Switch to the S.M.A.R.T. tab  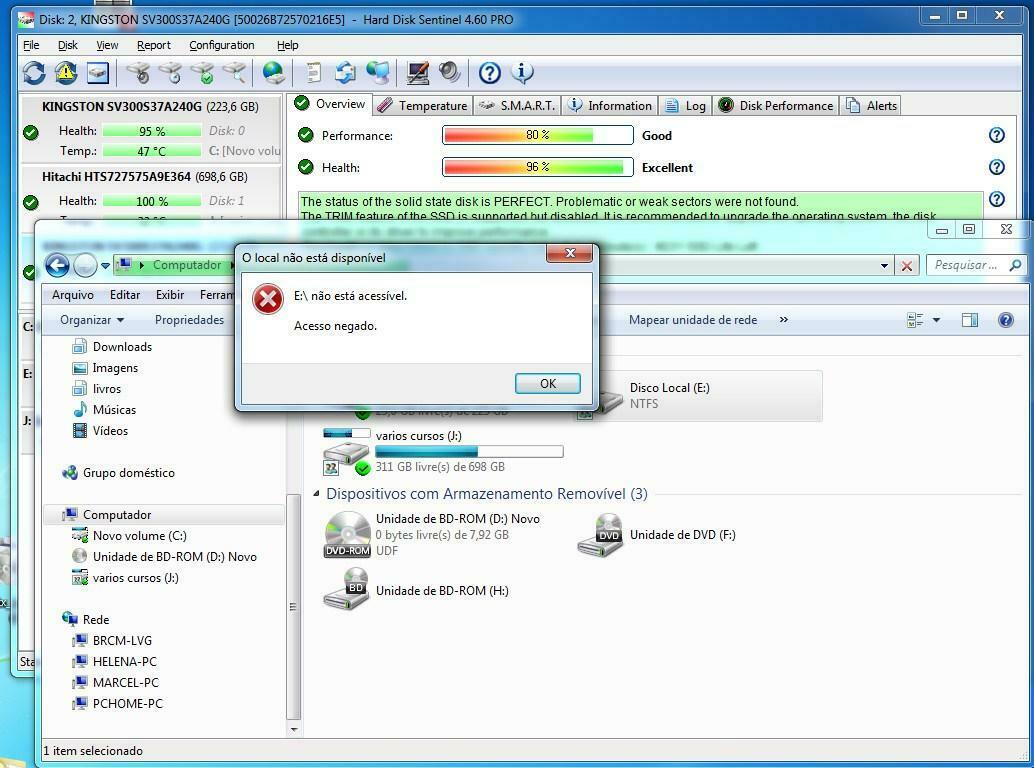coord(517,105)
